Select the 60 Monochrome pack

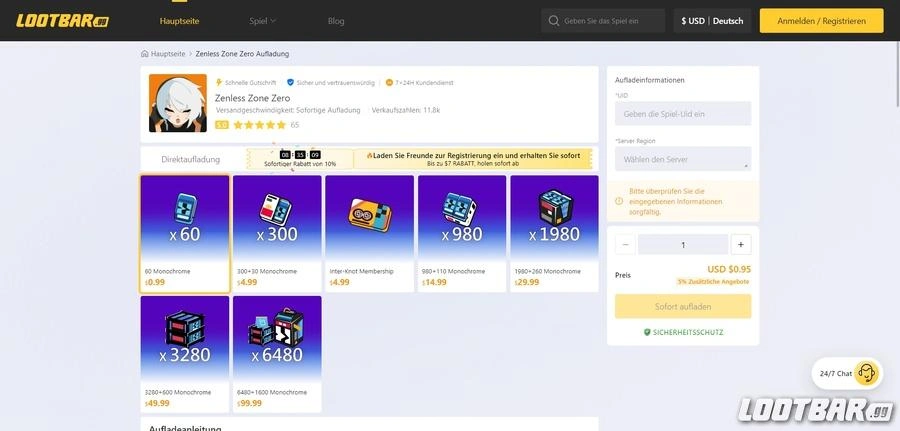pos(185,234)
